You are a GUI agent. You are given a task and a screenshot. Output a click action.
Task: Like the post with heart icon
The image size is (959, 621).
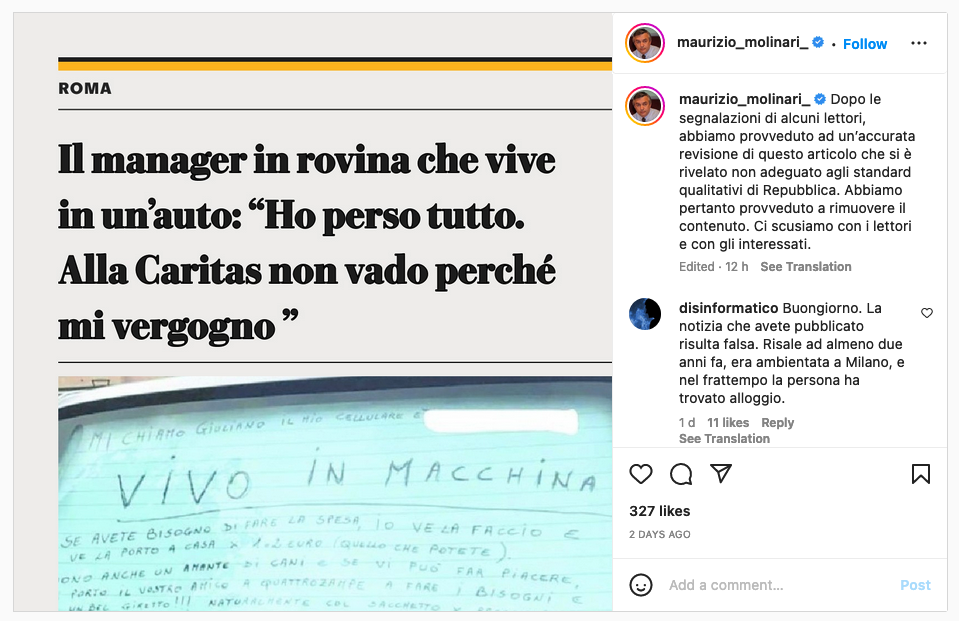pyautogui.click(x=640, y=474)
